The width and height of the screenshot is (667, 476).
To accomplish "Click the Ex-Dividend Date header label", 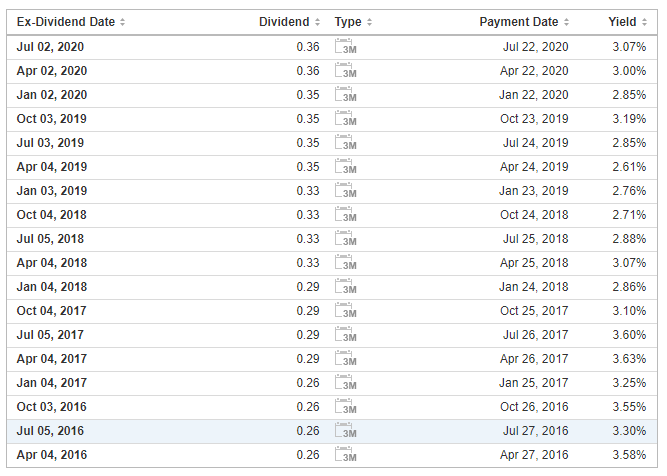I will [x=66, y=22].
